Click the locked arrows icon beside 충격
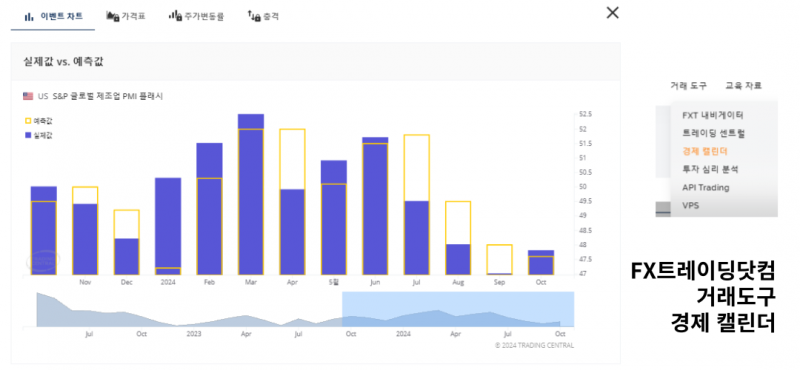Screen dimensions: 800x370 pos(254,16)
